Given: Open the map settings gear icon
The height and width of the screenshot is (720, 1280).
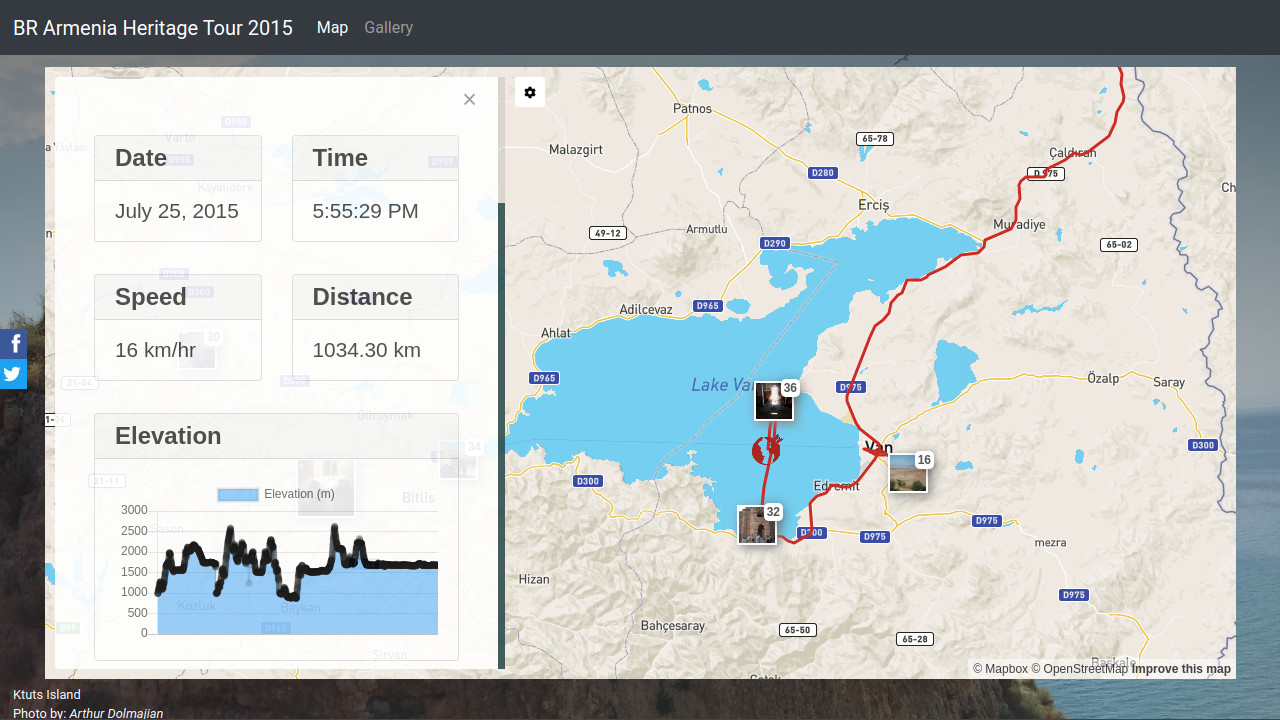Looking at the screenshot, I should 530,92.
